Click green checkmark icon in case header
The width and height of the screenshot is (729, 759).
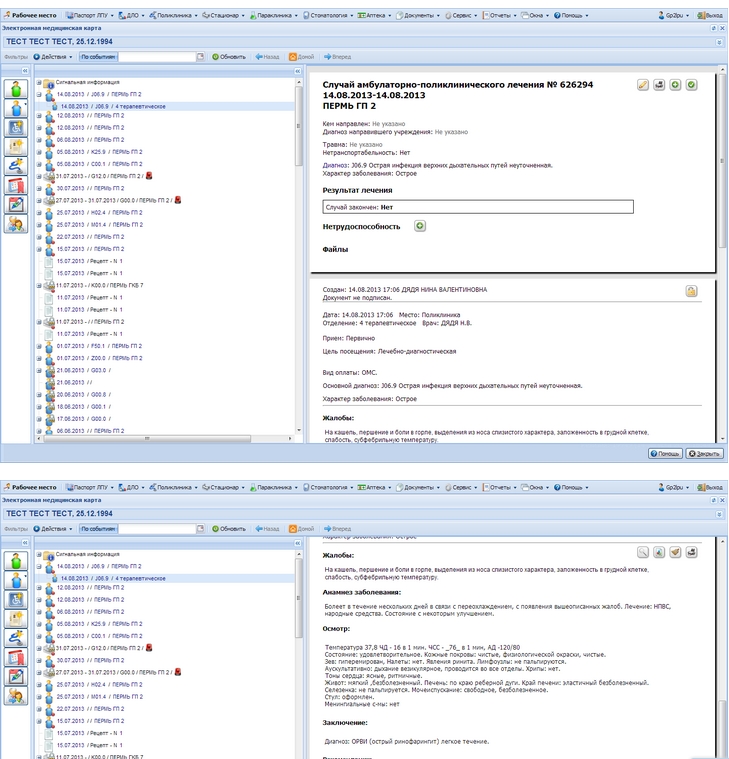pyautogui.click(x=691, y=85)
